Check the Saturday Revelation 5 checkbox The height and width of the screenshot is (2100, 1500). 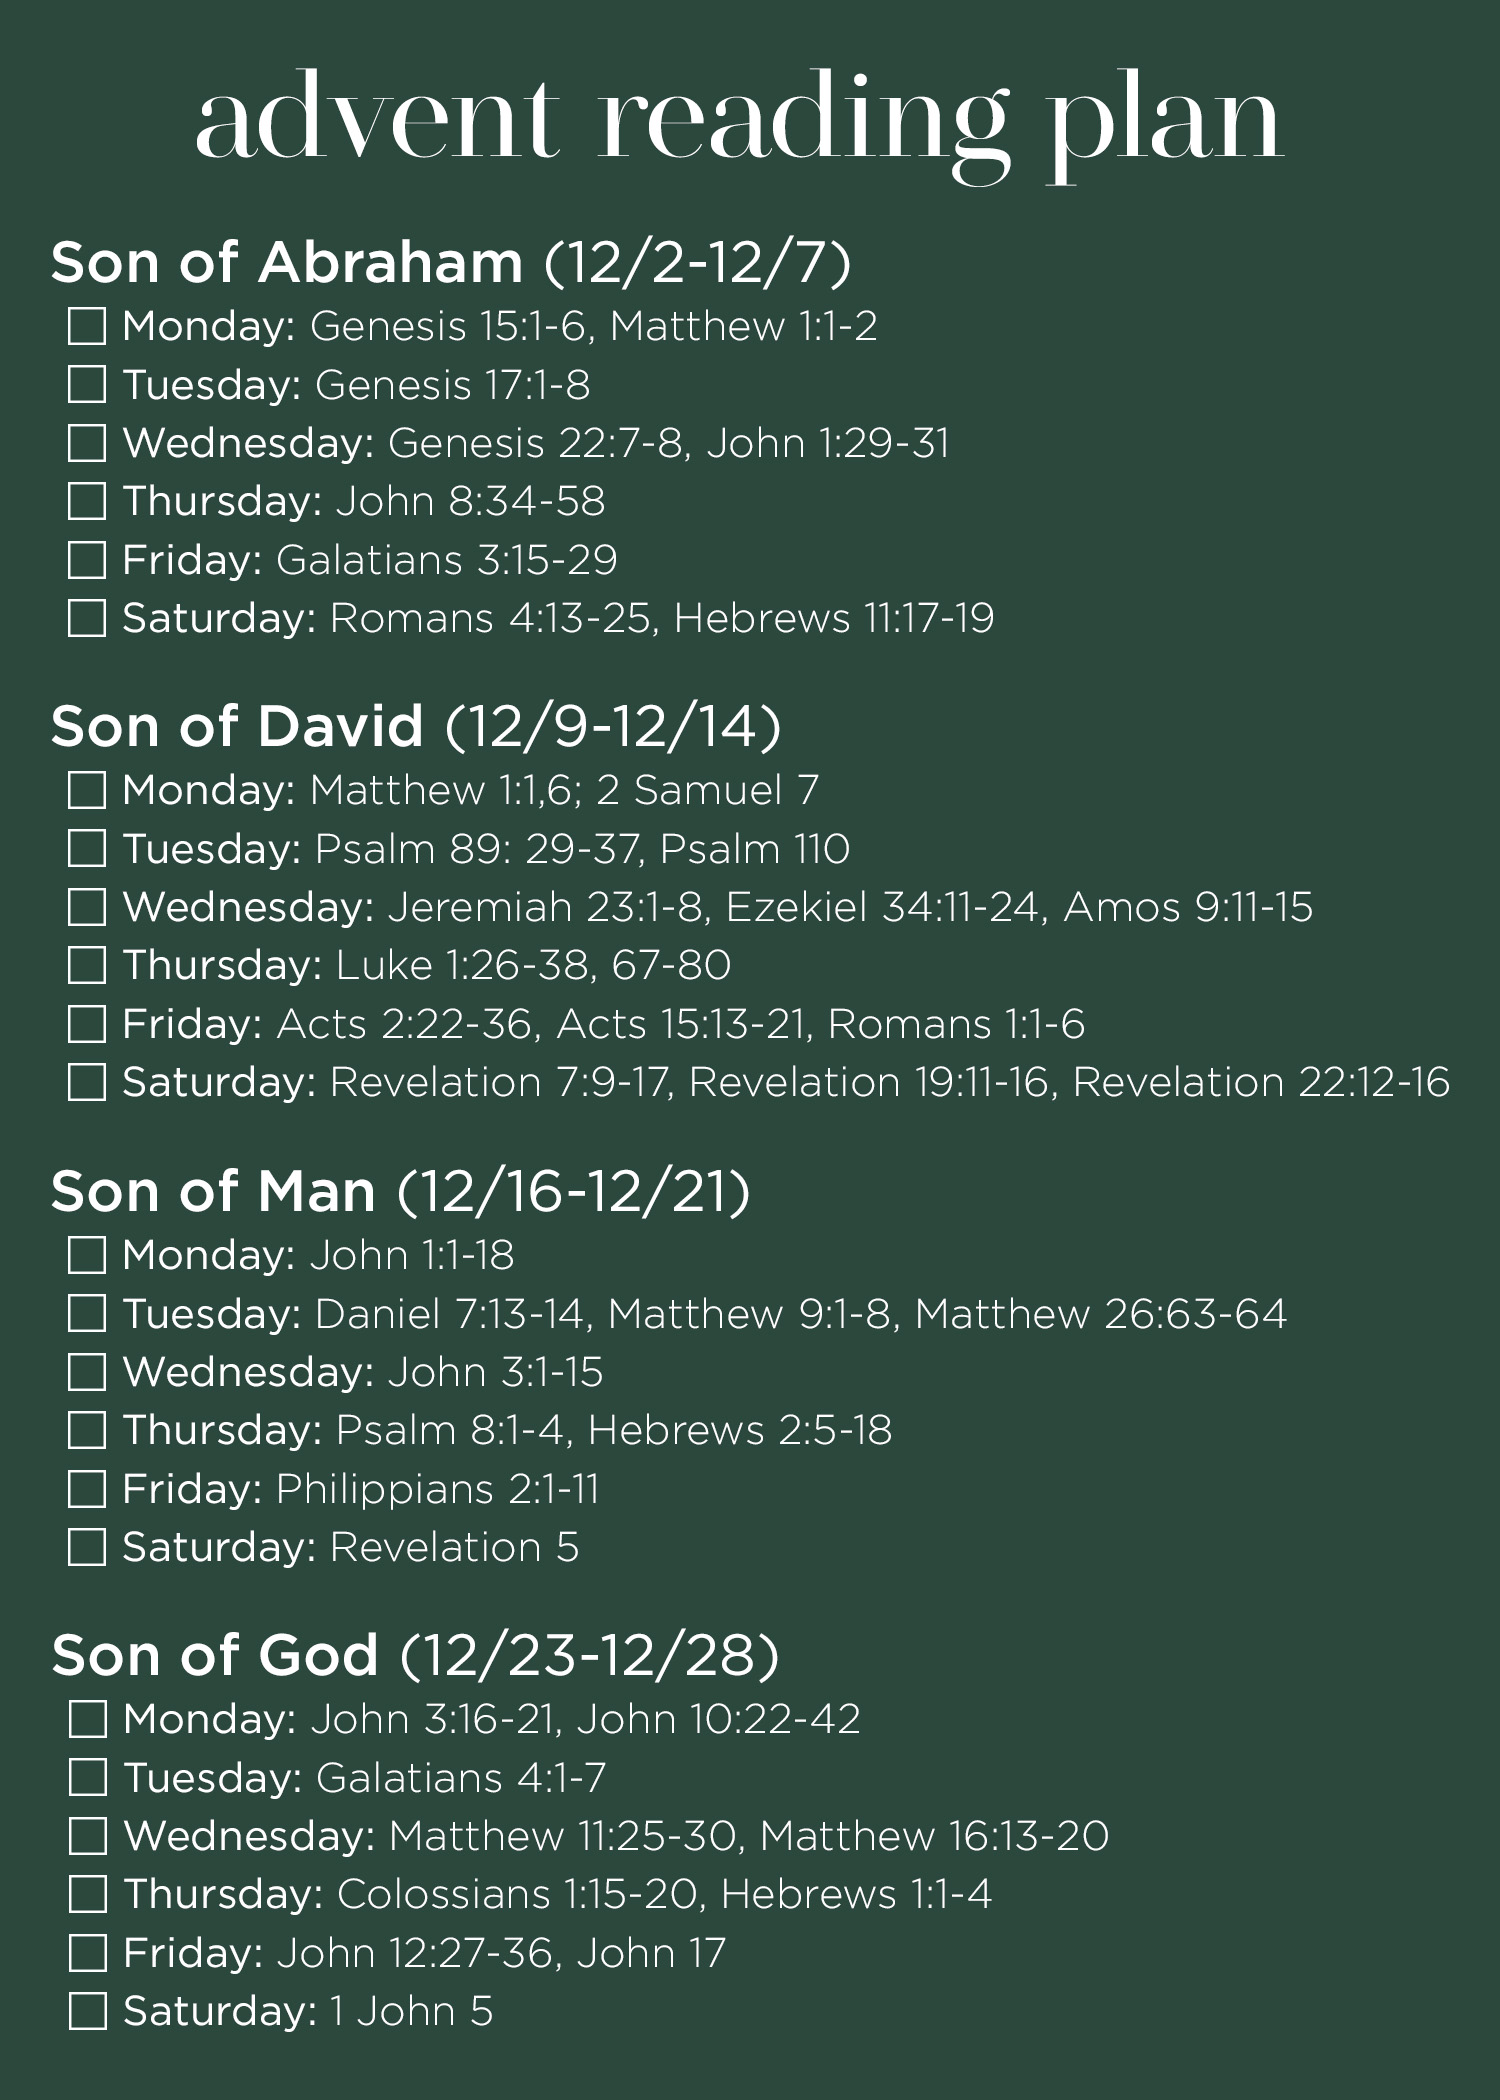(x=87, y=1547)
